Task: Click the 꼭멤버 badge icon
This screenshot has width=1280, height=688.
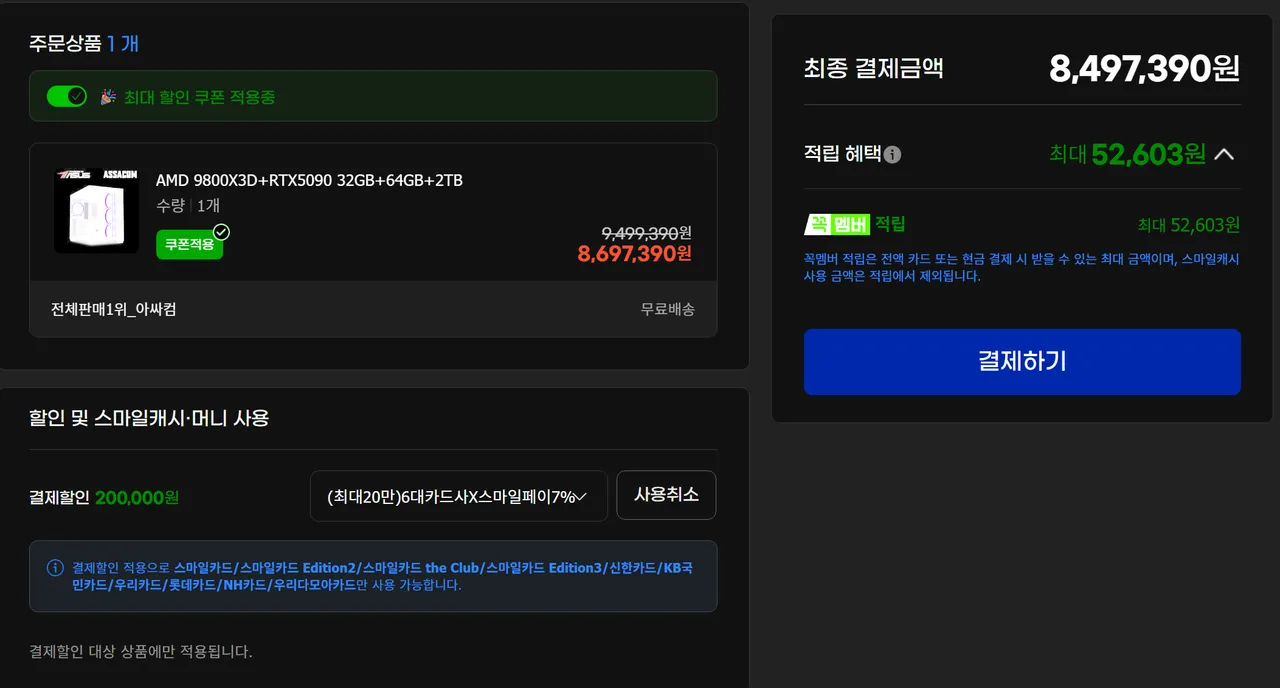Action: point(837,224)
